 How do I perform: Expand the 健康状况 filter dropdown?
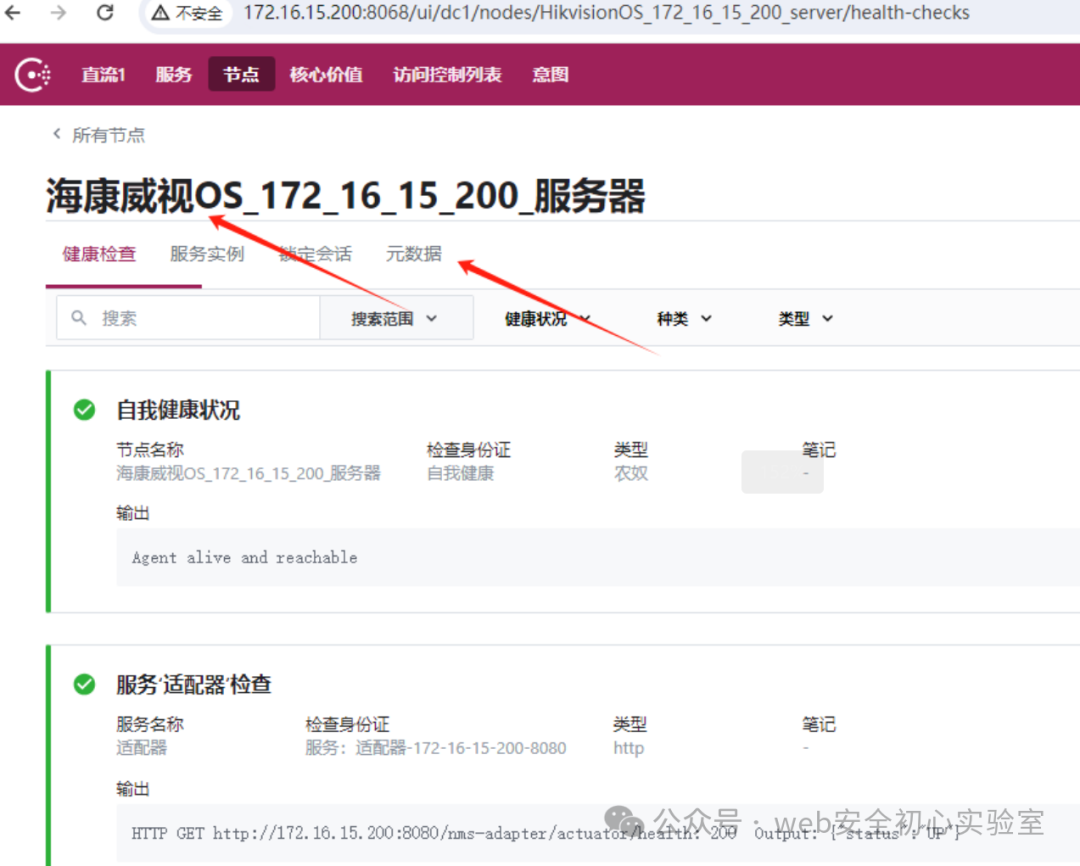pyautogui.click(x=548, y=318)
